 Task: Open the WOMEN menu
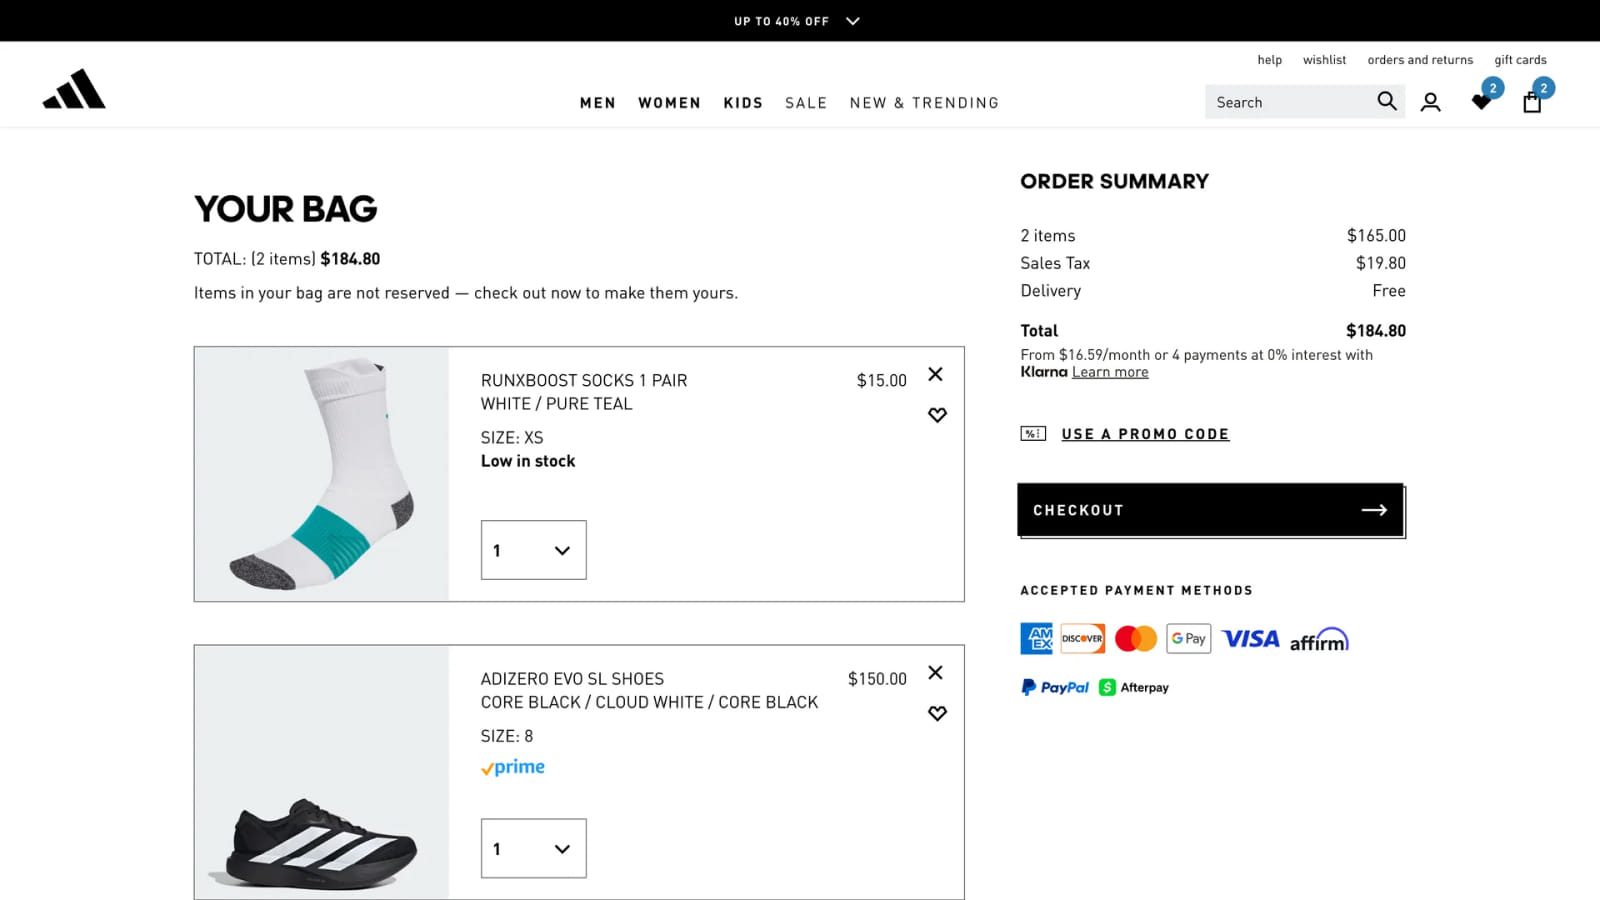pos(668,102)
